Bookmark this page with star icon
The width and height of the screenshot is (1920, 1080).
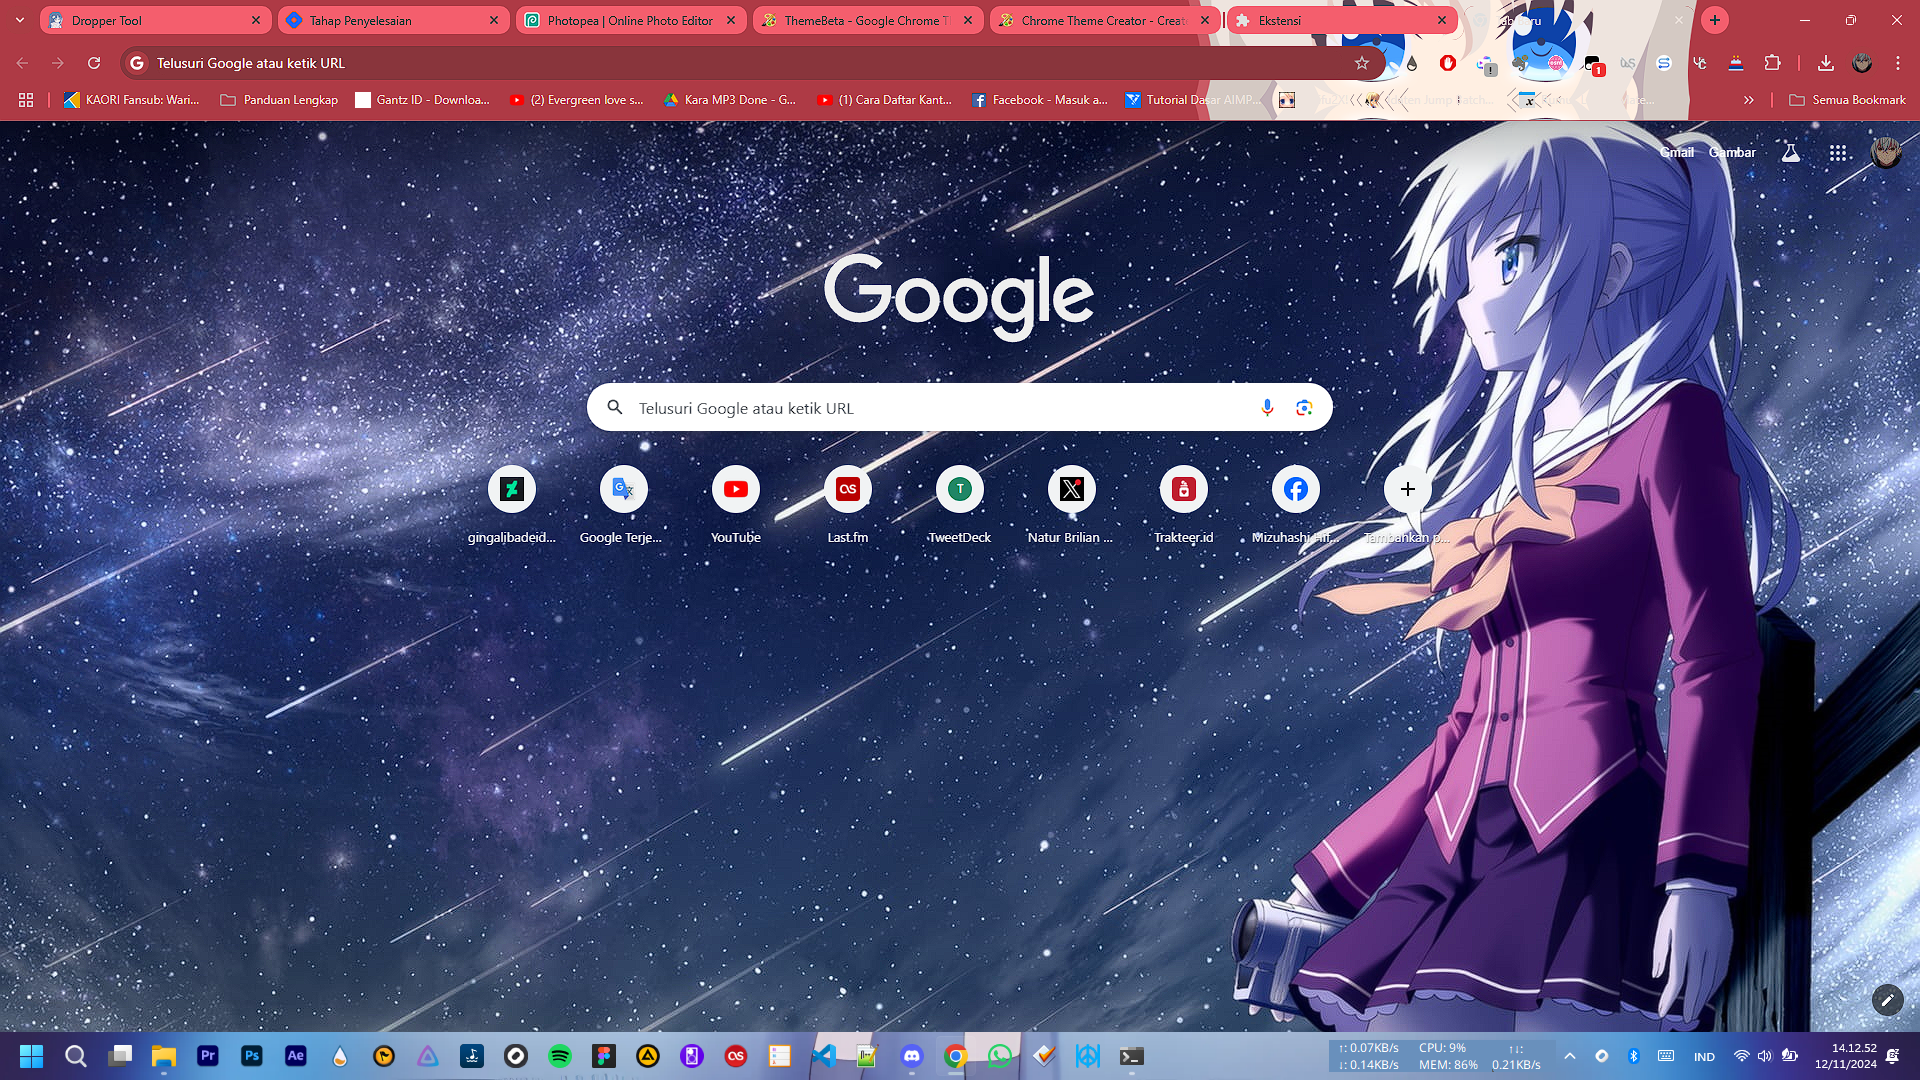[1361, 63]
